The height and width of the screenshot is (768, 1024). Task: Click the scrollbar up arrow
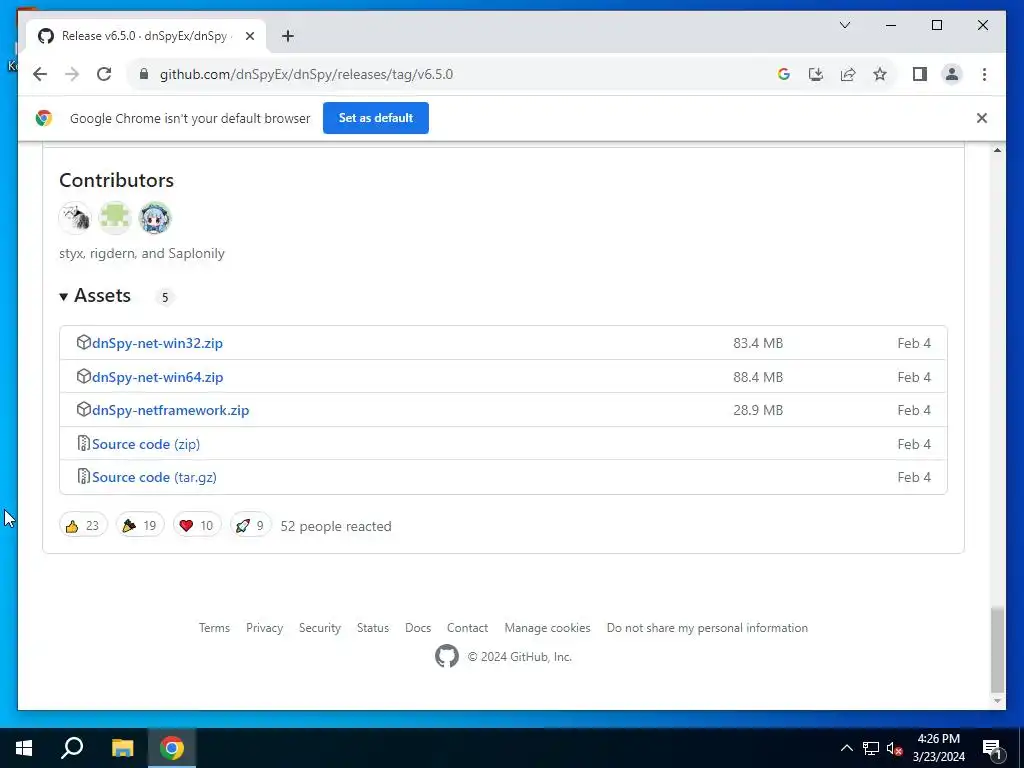click(x=997, y=150)
